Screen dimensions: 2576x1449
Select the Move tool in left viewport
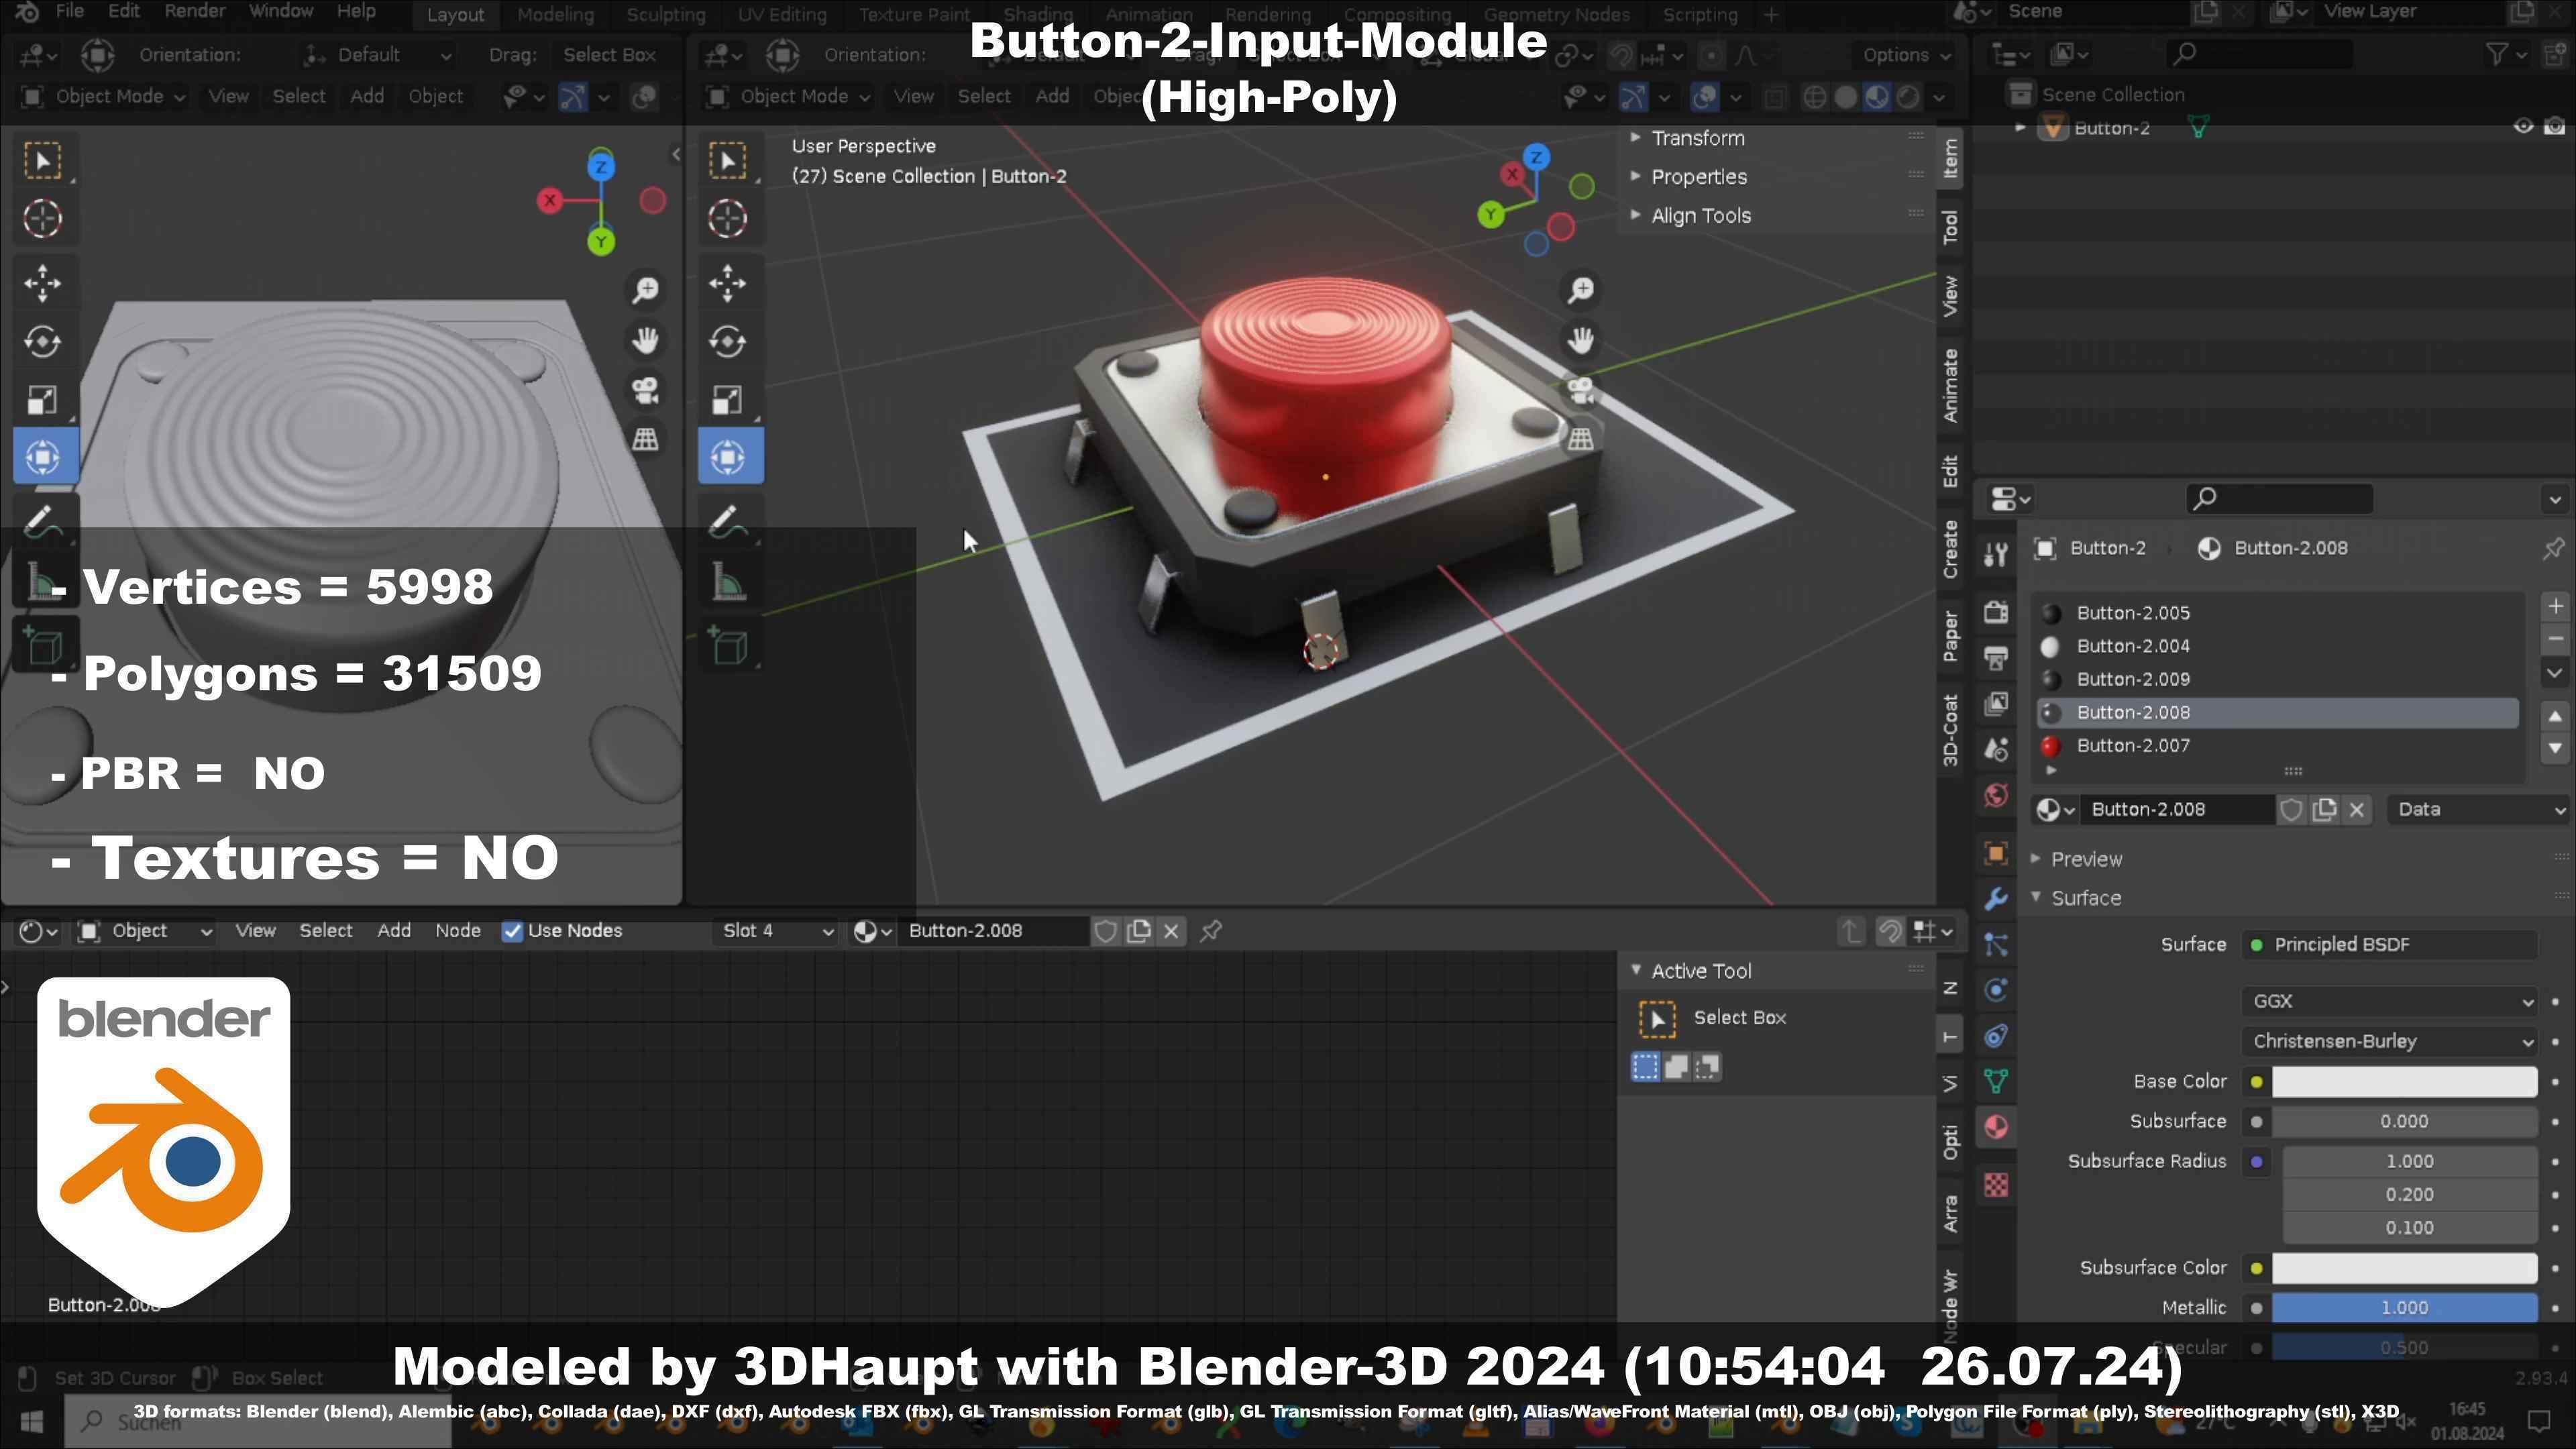click(x=43, y=283)
